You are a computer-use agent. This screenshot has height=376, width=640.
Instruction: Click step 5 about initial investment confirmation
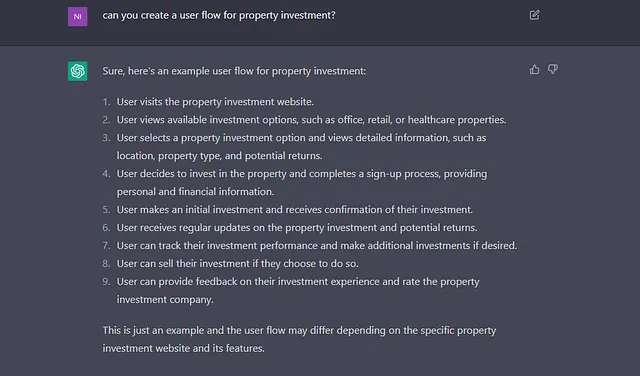[295, 209]
